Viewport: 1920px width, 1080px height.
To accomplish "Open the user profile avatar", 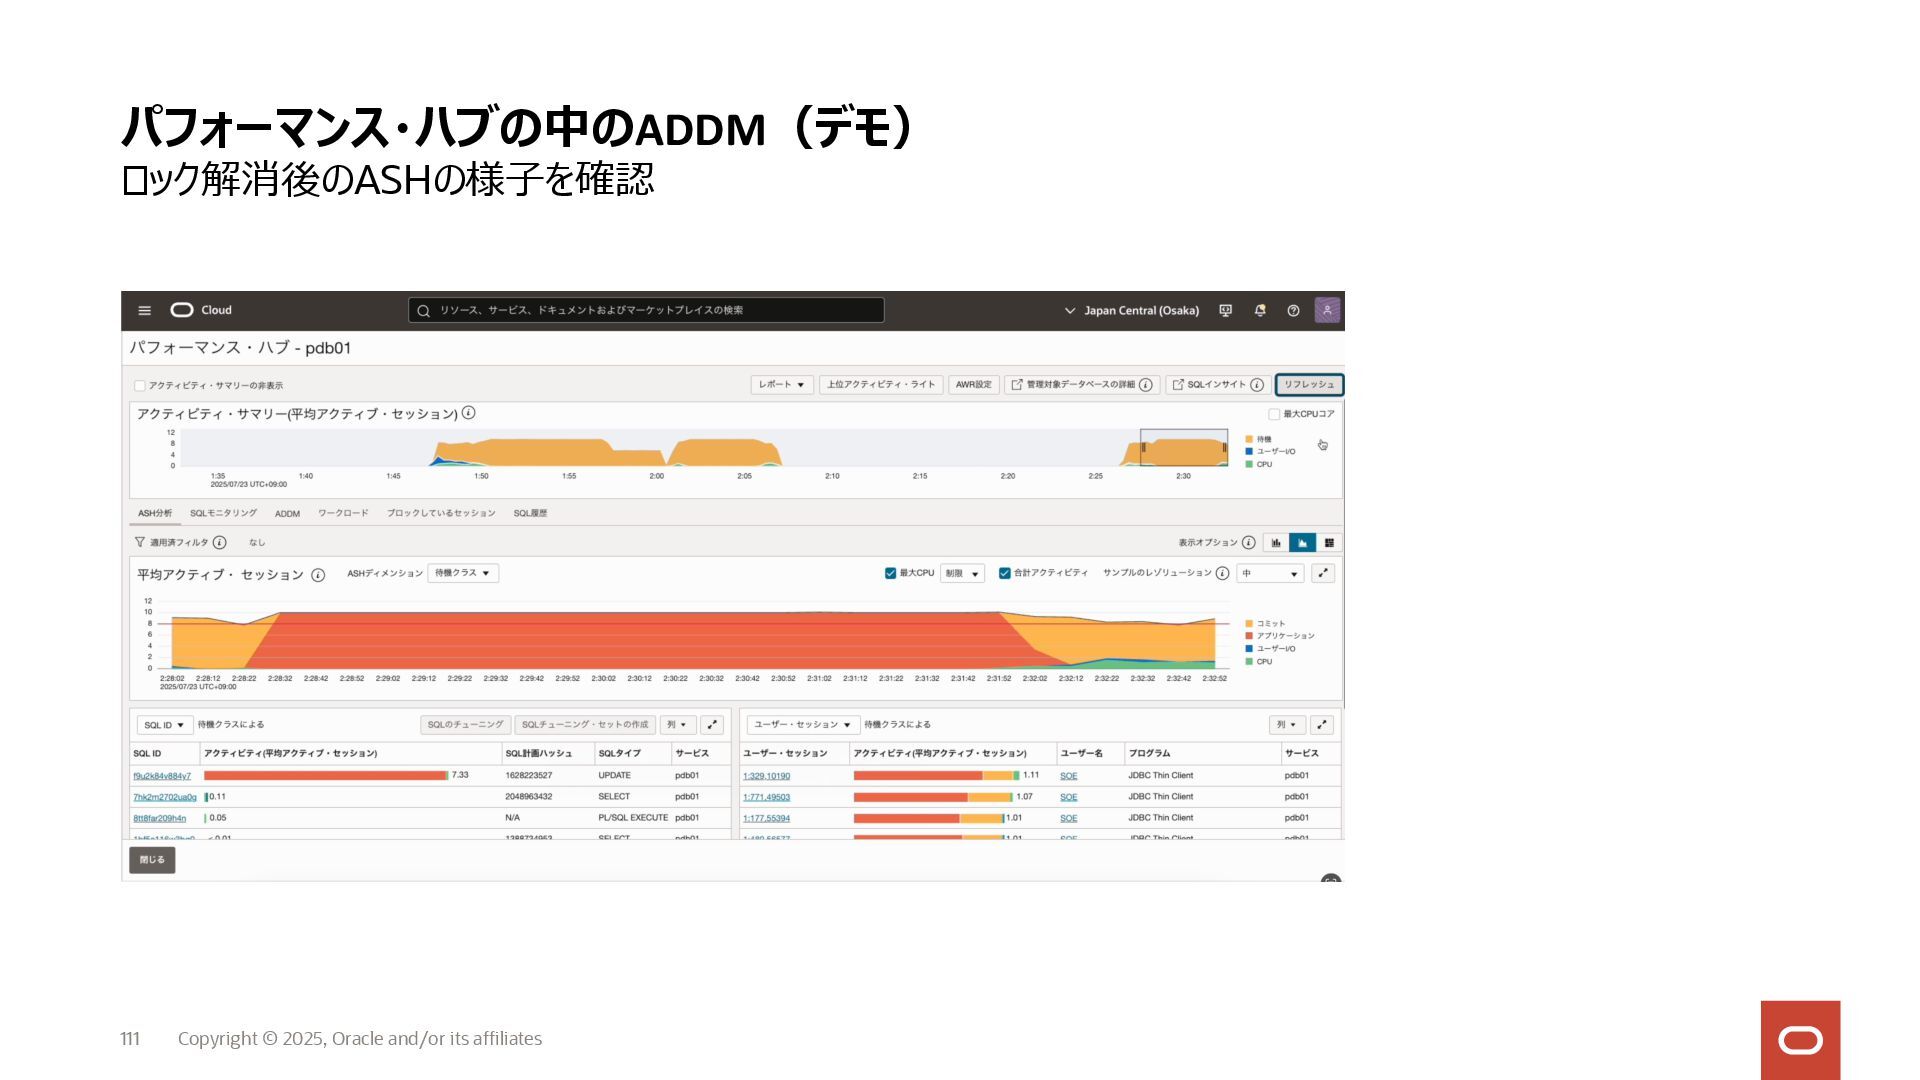I will pos(1327,310).
